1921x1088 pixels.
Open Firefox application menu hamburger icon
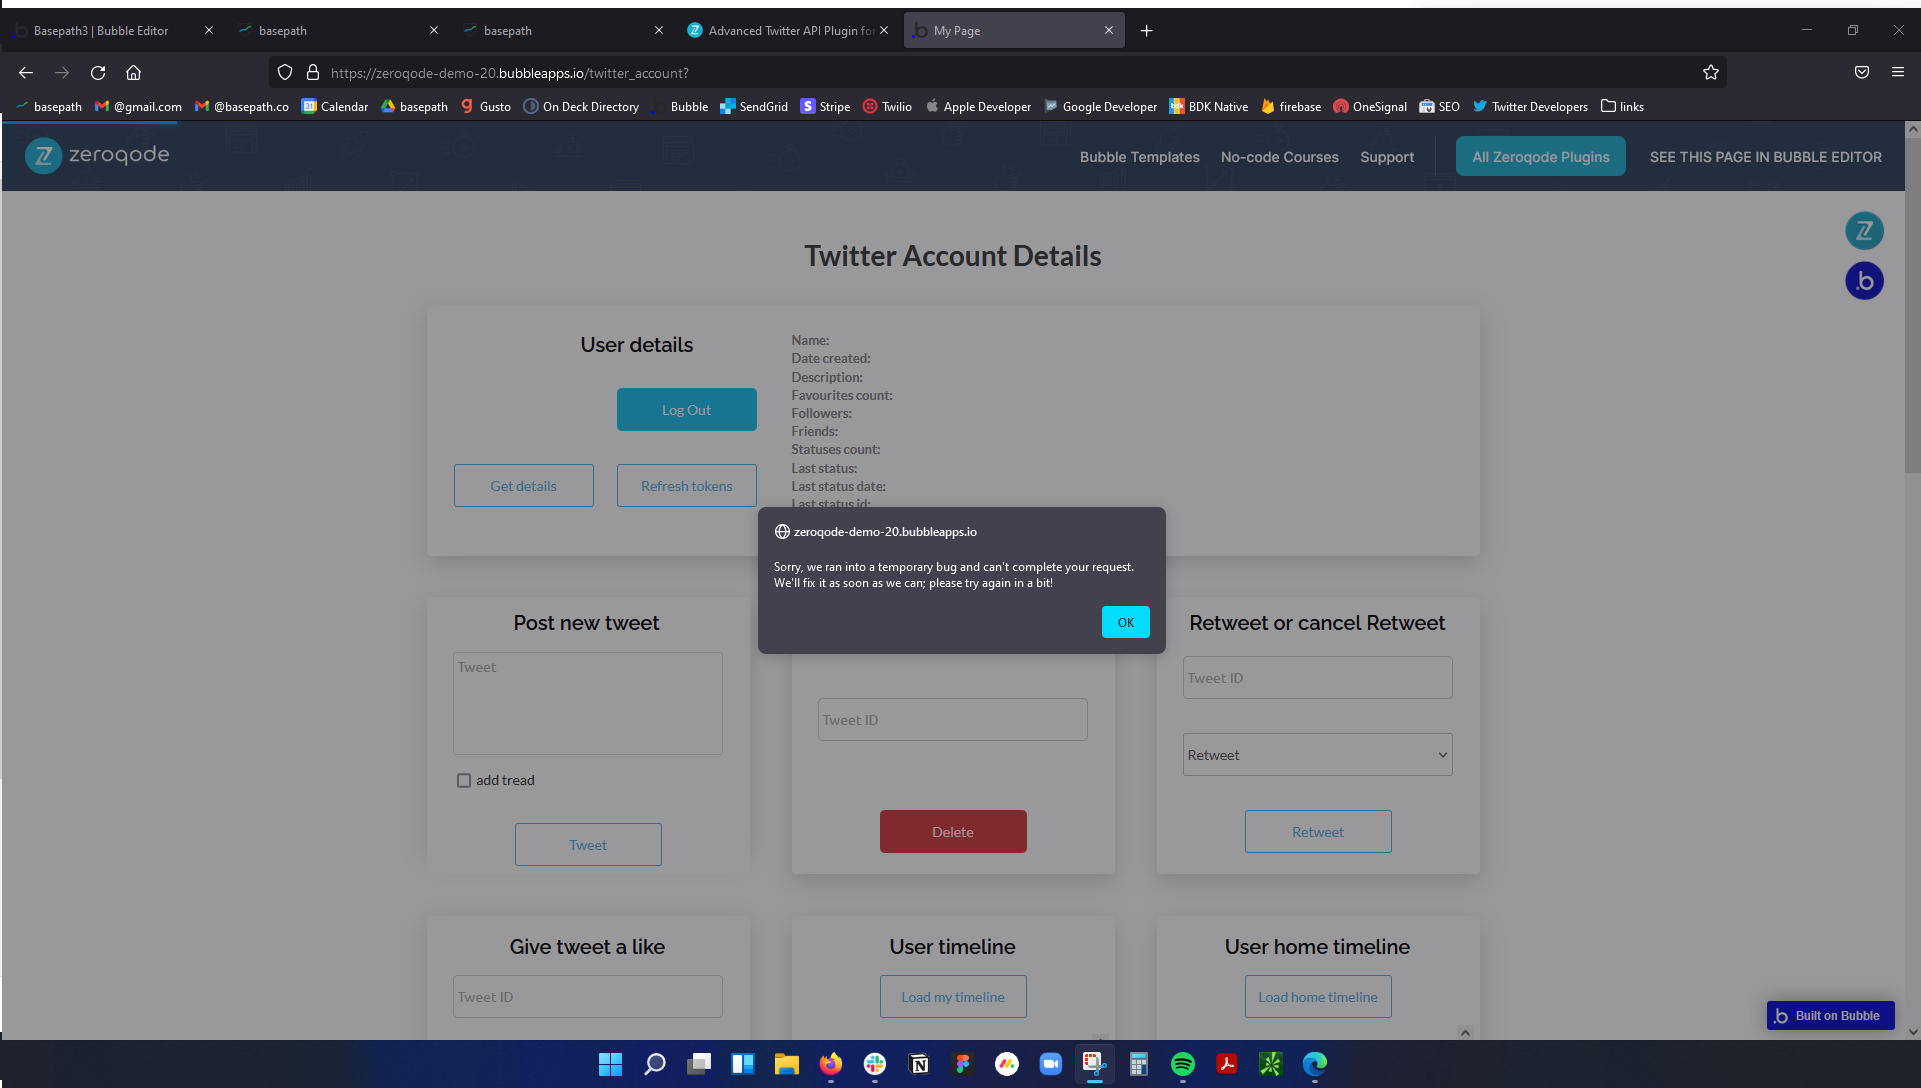tap(1897, 73)
